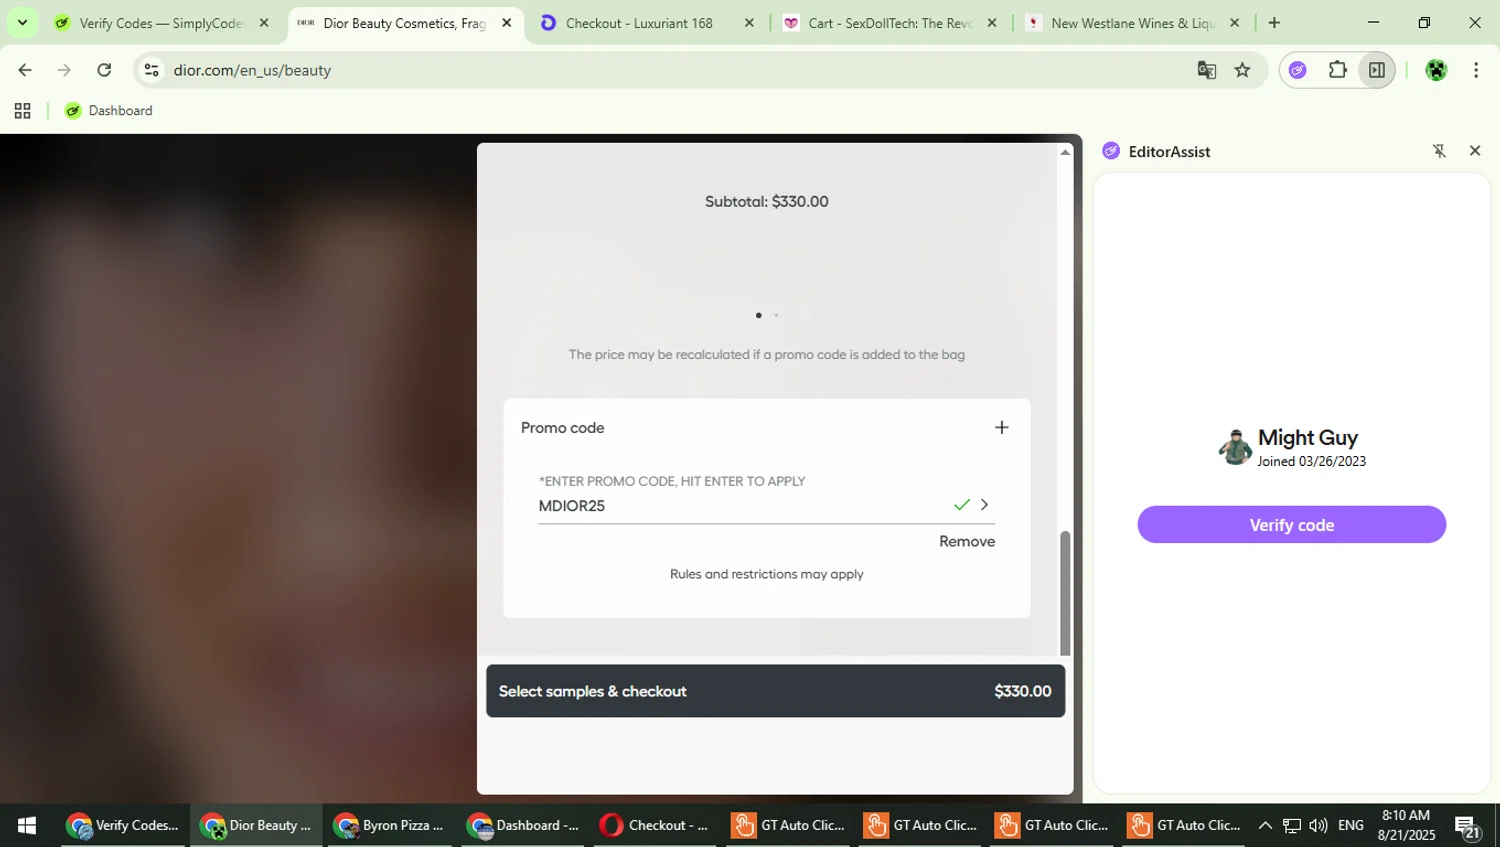The image size is (1500, 847).
Task: Open the Chrome profile avatar
Action: pyautogui.click(x=1436, y=70)
